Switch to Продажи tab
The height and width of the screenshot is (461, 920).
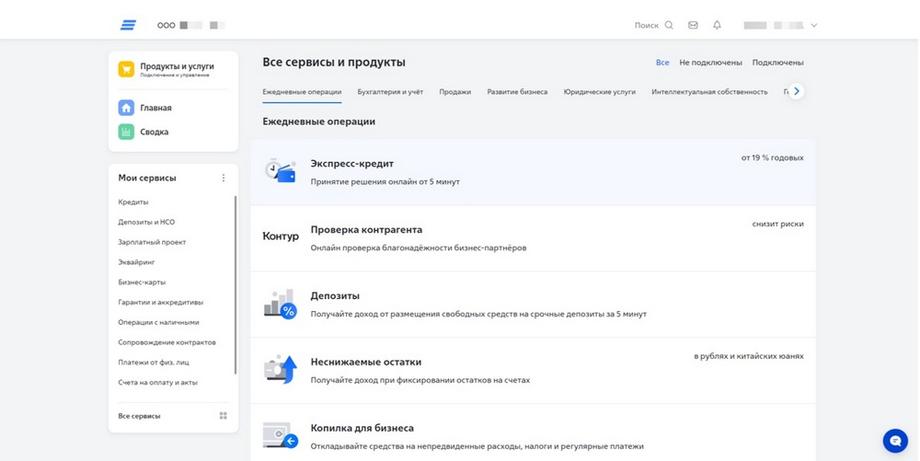[x=455, y=92]
